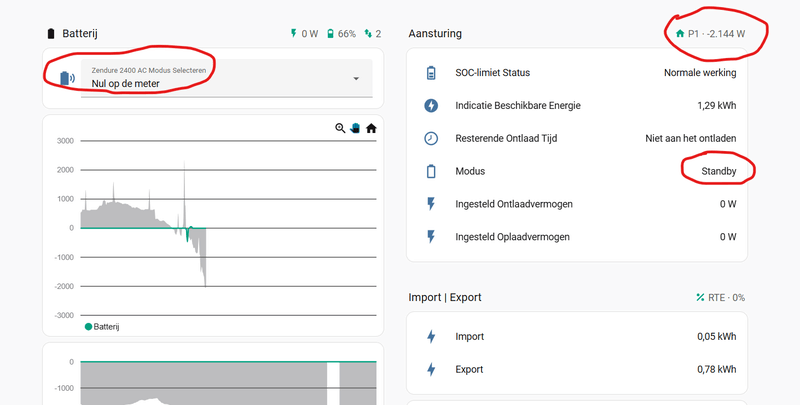800x405 pixels.
Task: Open the RTE 0% efficiency chip
Action: point(720,297)
